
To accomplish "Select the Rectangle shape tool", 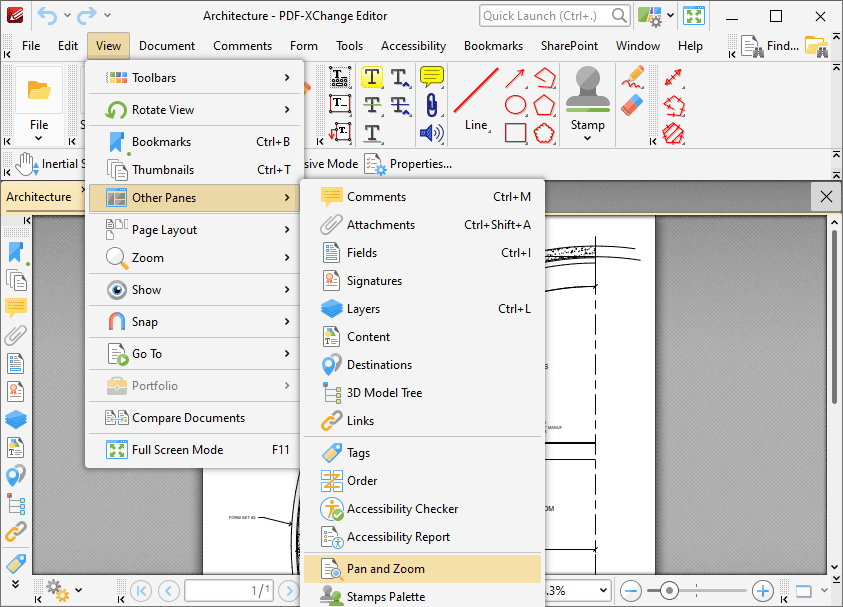I will [x=516, y=133].
